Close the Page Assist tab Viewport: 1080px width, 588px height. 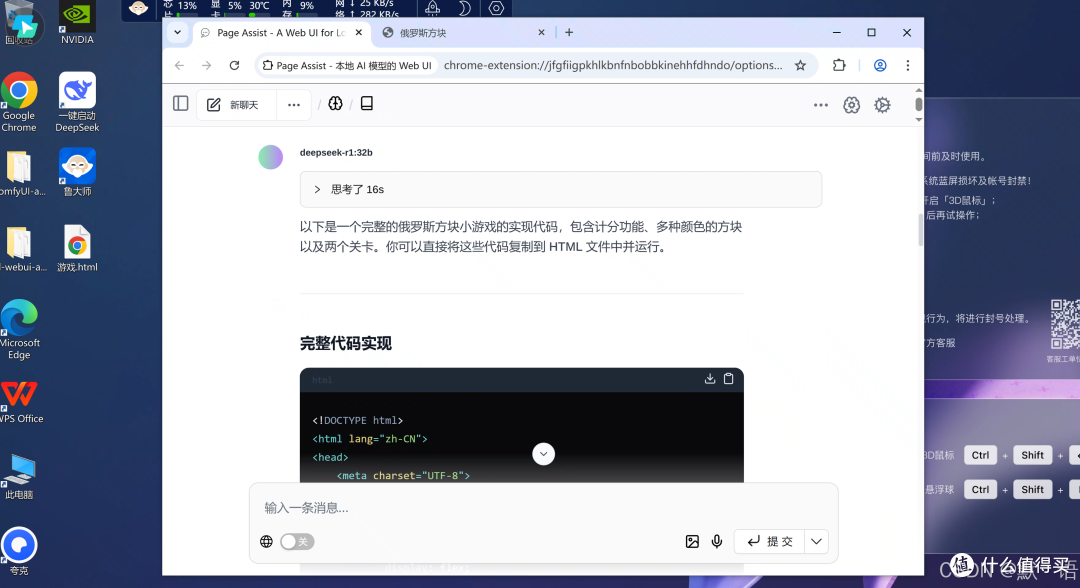coord(359,32)
